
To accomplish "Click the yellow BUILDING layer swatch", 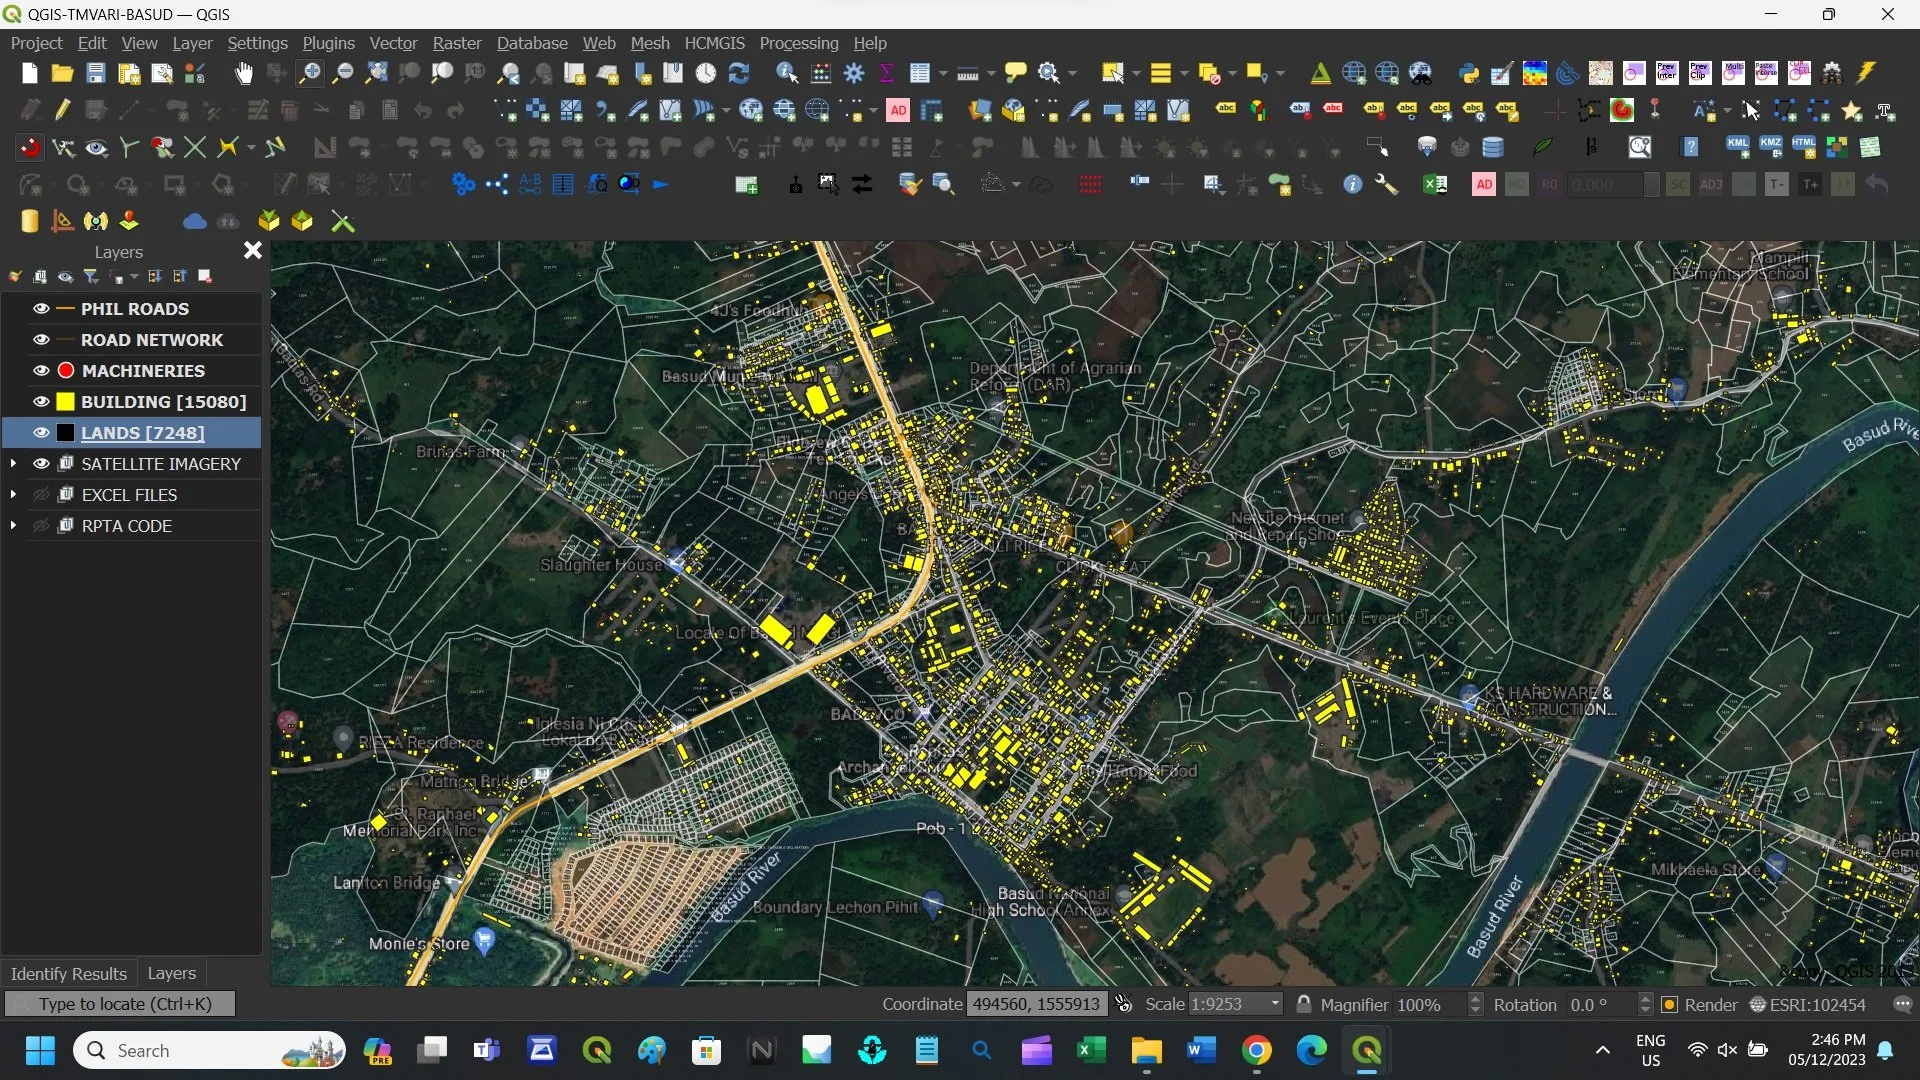I will point(66,402).
